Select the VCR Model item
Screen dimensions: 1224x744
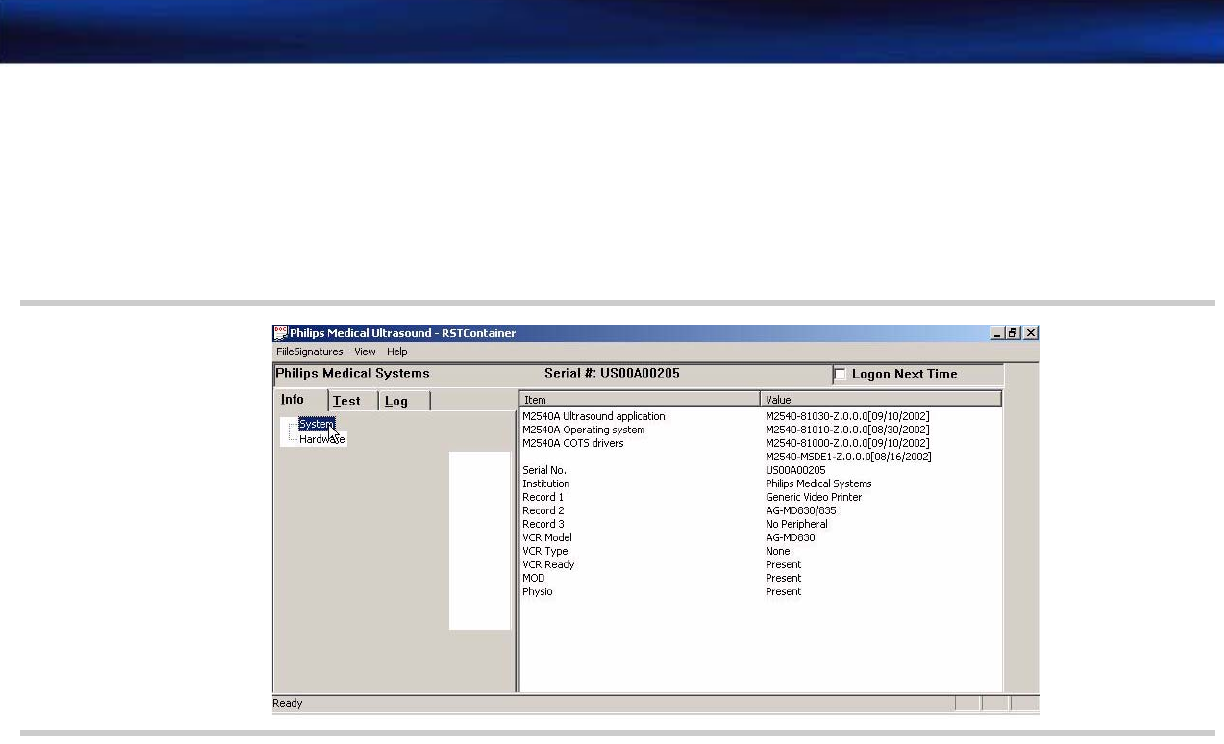click(x=547, y=538)
